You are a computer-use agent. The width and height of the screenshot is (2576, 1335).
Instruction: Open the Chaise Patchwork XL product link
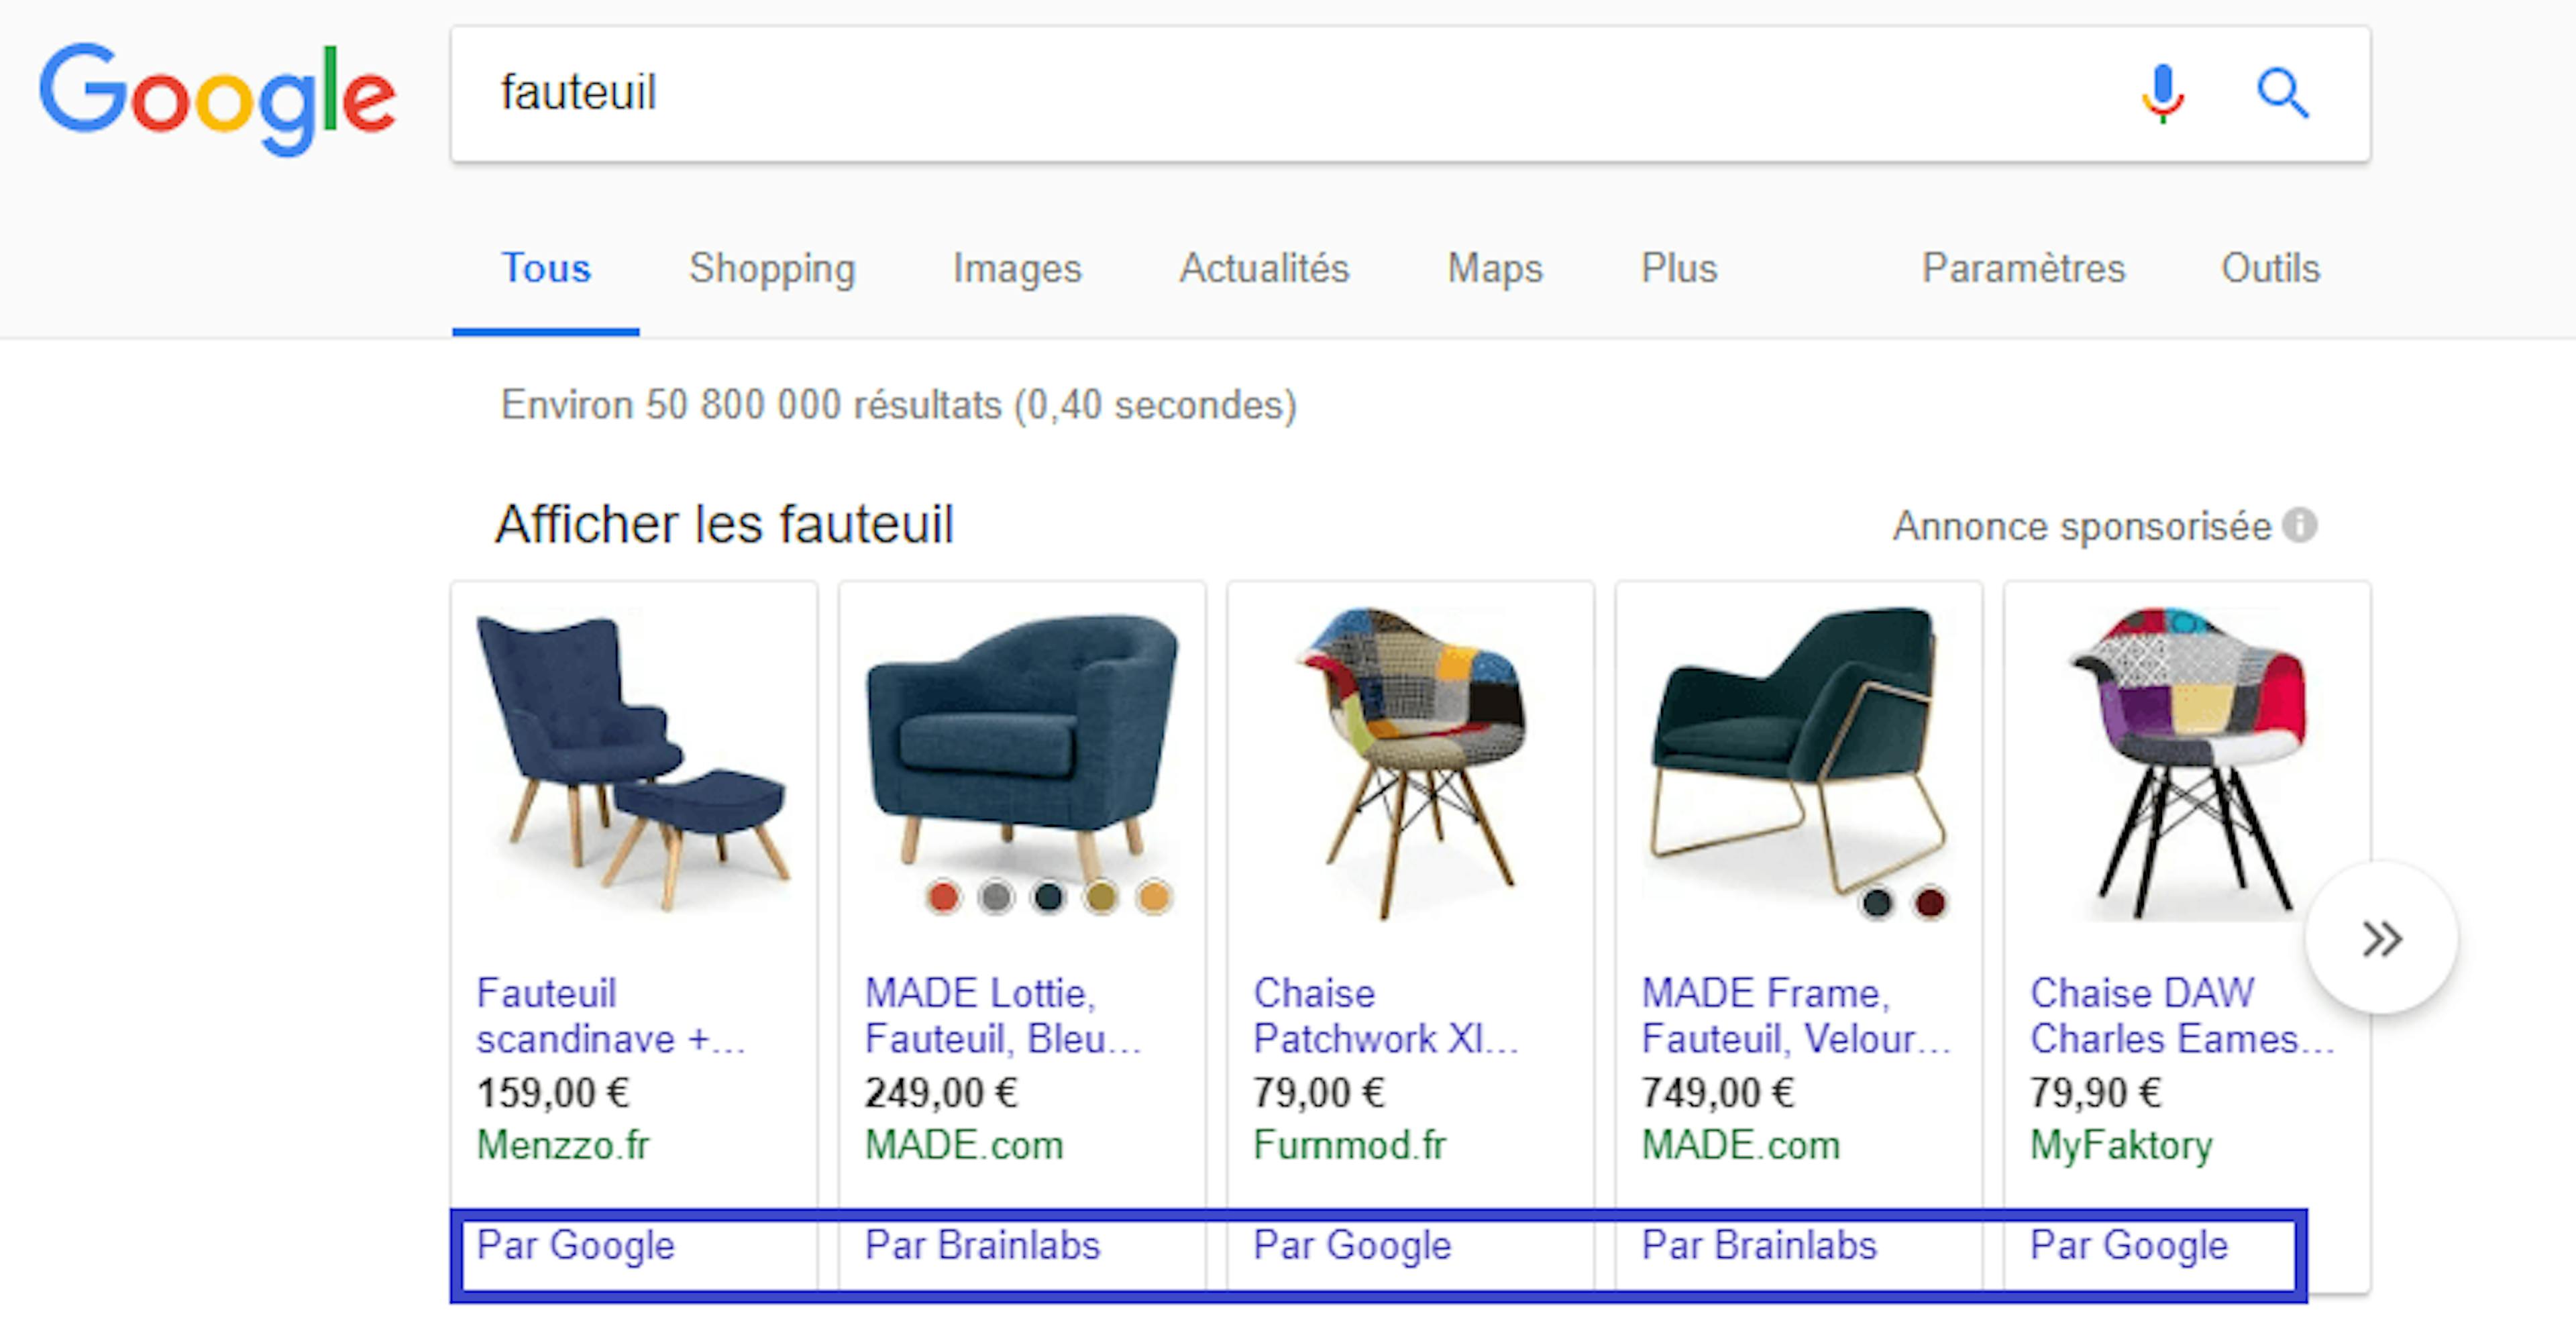[x=1384, y=1015]
